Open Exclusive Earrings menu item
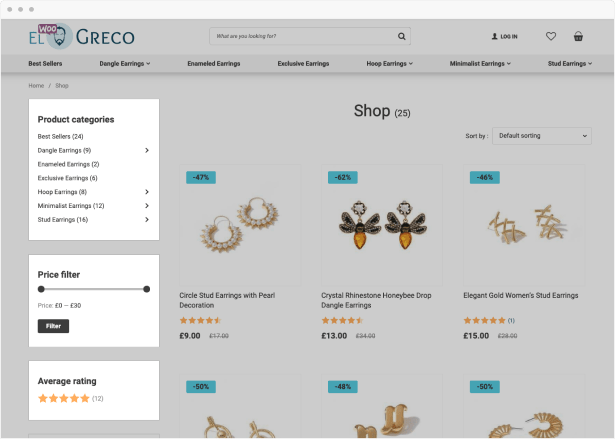This screenshot has height=439, width=615. tap(303, 63)
